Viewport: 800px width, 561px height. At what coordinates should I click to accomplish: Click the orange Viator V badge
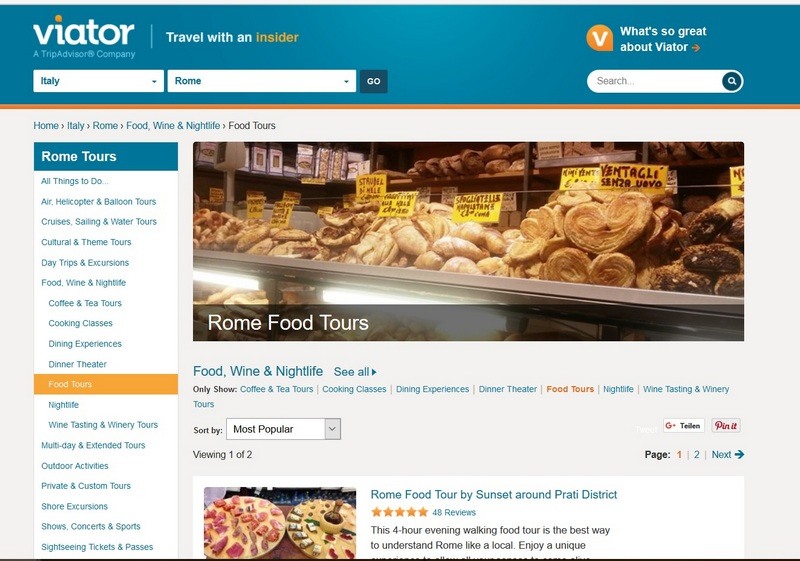tap(599, 38)
